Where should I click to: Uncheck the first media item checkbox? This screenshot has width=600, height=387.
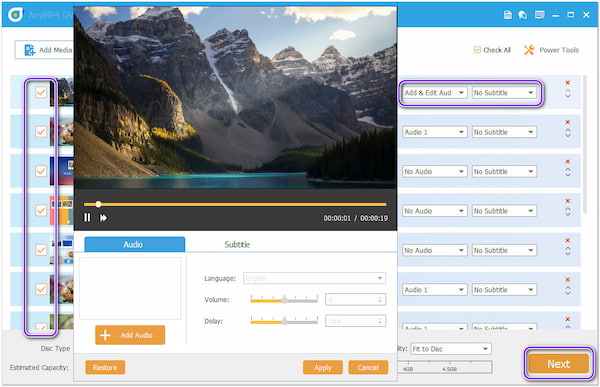pyautogui.click(x=41, y=92)
